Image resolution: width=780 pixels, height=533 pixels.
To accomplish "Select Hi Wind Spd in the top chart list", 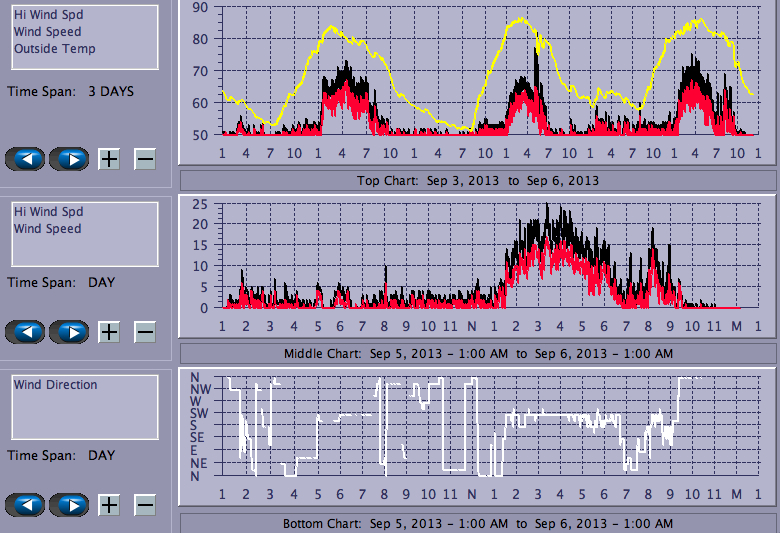I will click(x=48, y=15).
